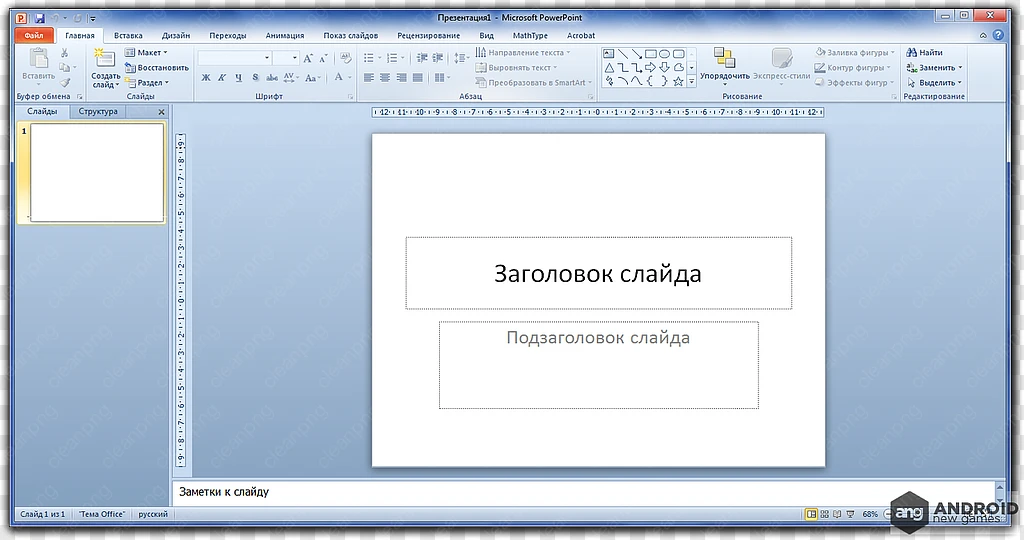Toggle Italic (К) formatting
This screenshot has height=540, width=1024.
coord(222,78)
